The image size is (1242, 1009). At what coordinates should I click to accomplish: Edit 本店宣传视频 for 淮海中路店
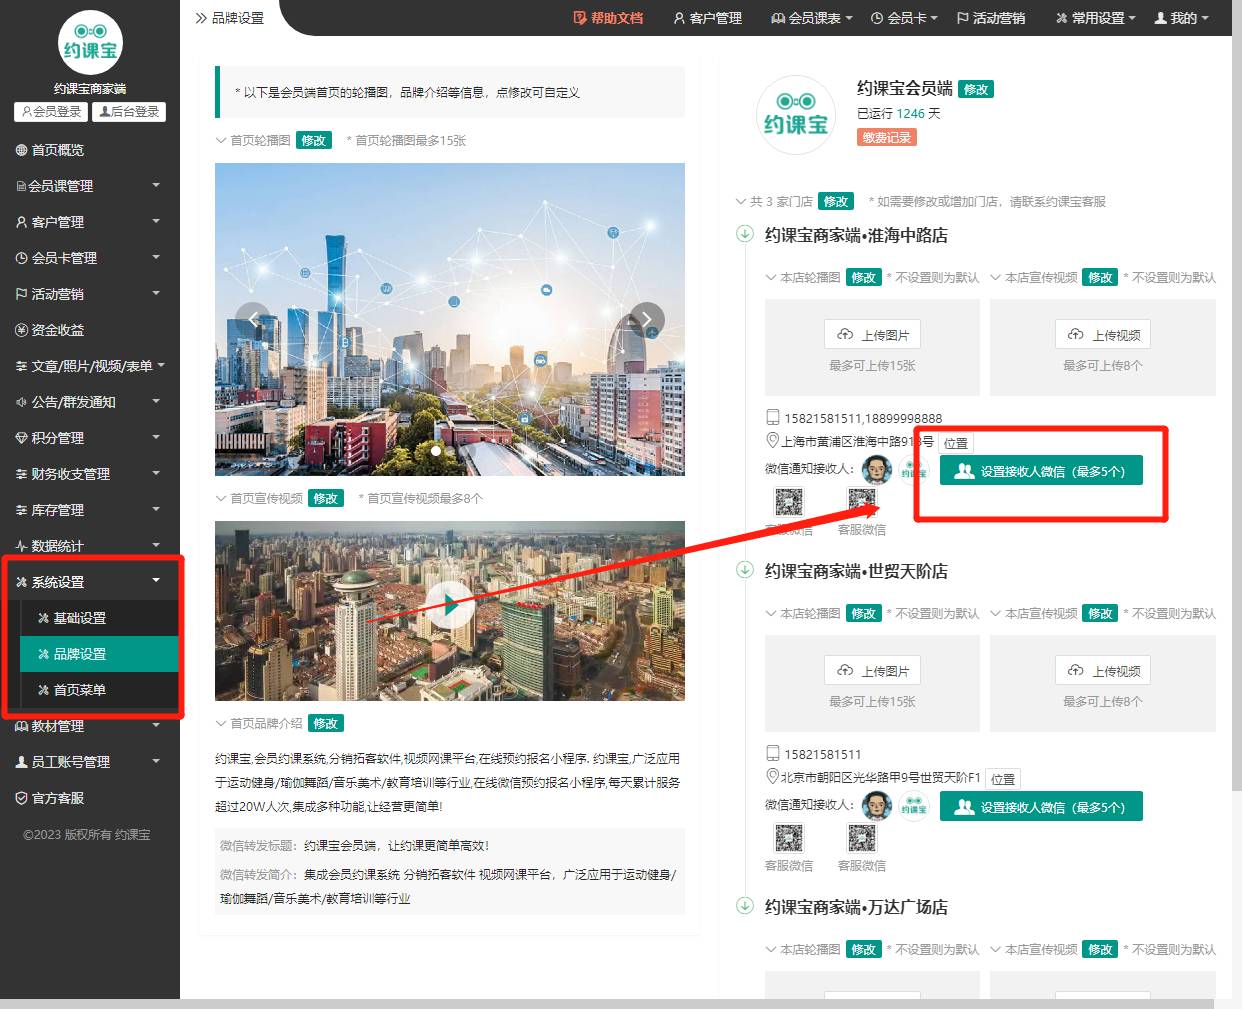pyautogui.click(x=1101, y=278)
